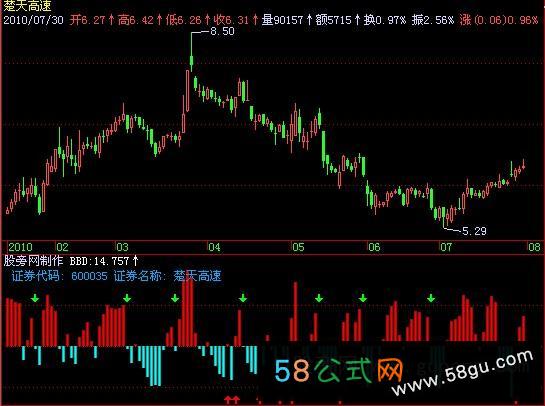Click the pair of red up-arrows at the bottom
545x406 pixels.
pos(232,400)
